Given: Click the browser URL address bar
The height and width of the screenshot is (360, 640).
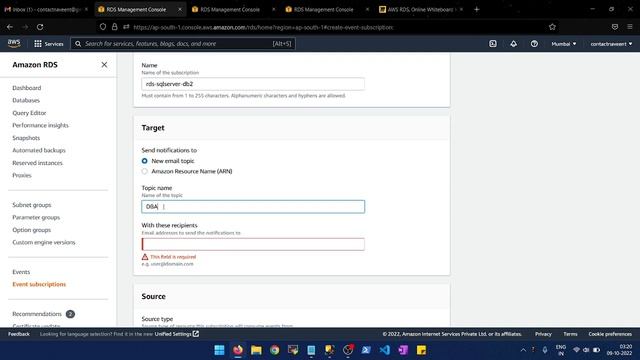Looking at the screenshot, I should point(322,27).
